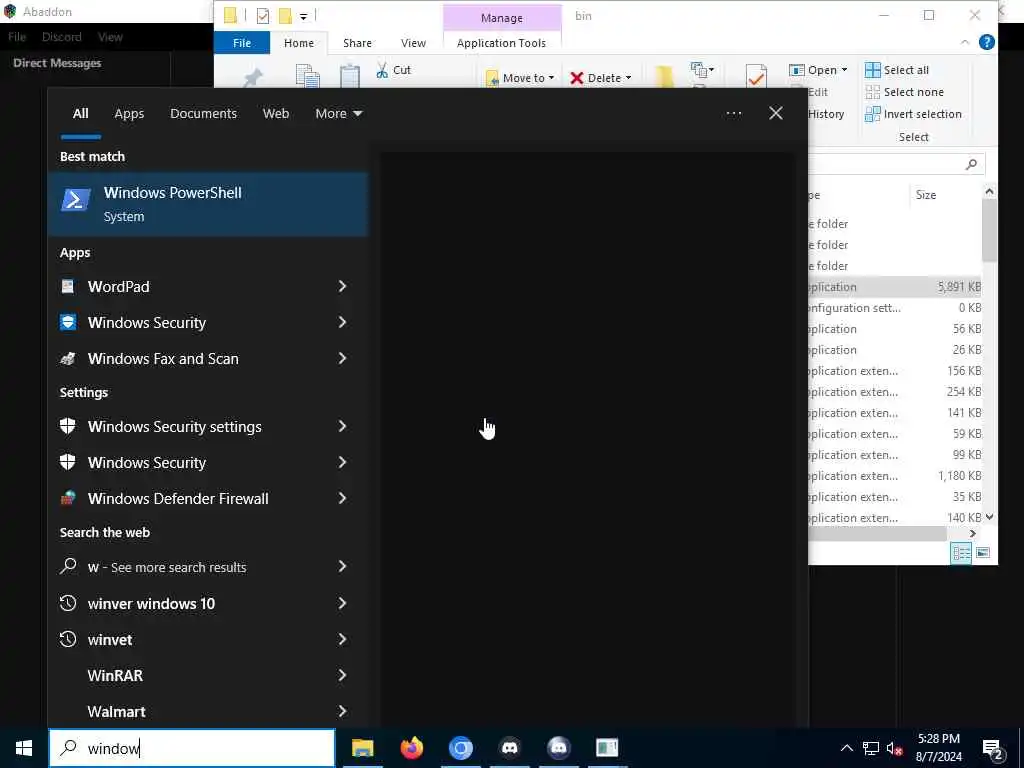The height and width of the screenshot is (768, 1024).
Task: Open the Explorer Share tab
Action: [357, 42]
